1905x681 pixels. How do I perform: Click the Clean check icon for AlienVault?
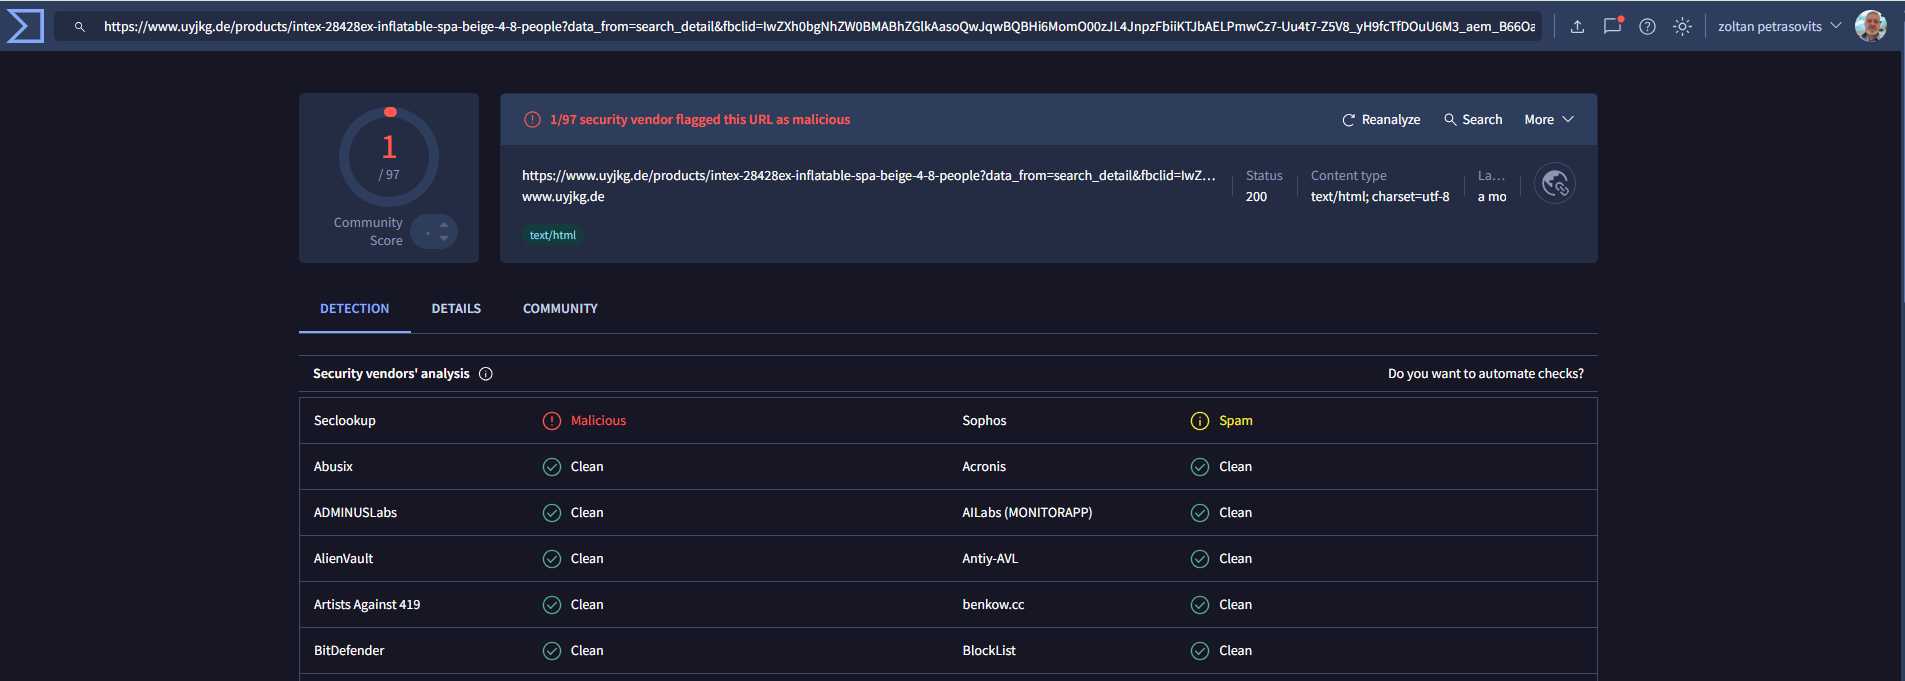pos(552,559)
